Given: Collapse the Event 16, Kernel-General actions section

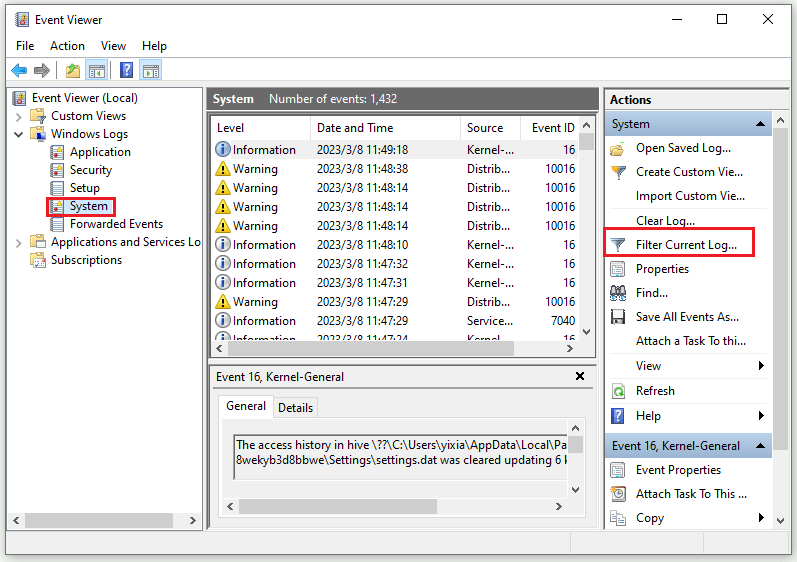Looking at the screenshot, I should click(x=760, y=446).
